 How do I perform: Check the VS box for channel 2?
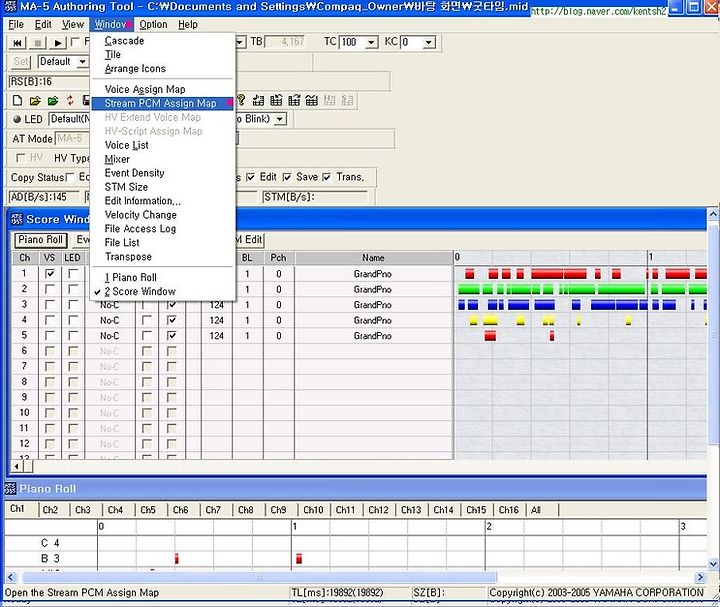[x=50, y=289]
